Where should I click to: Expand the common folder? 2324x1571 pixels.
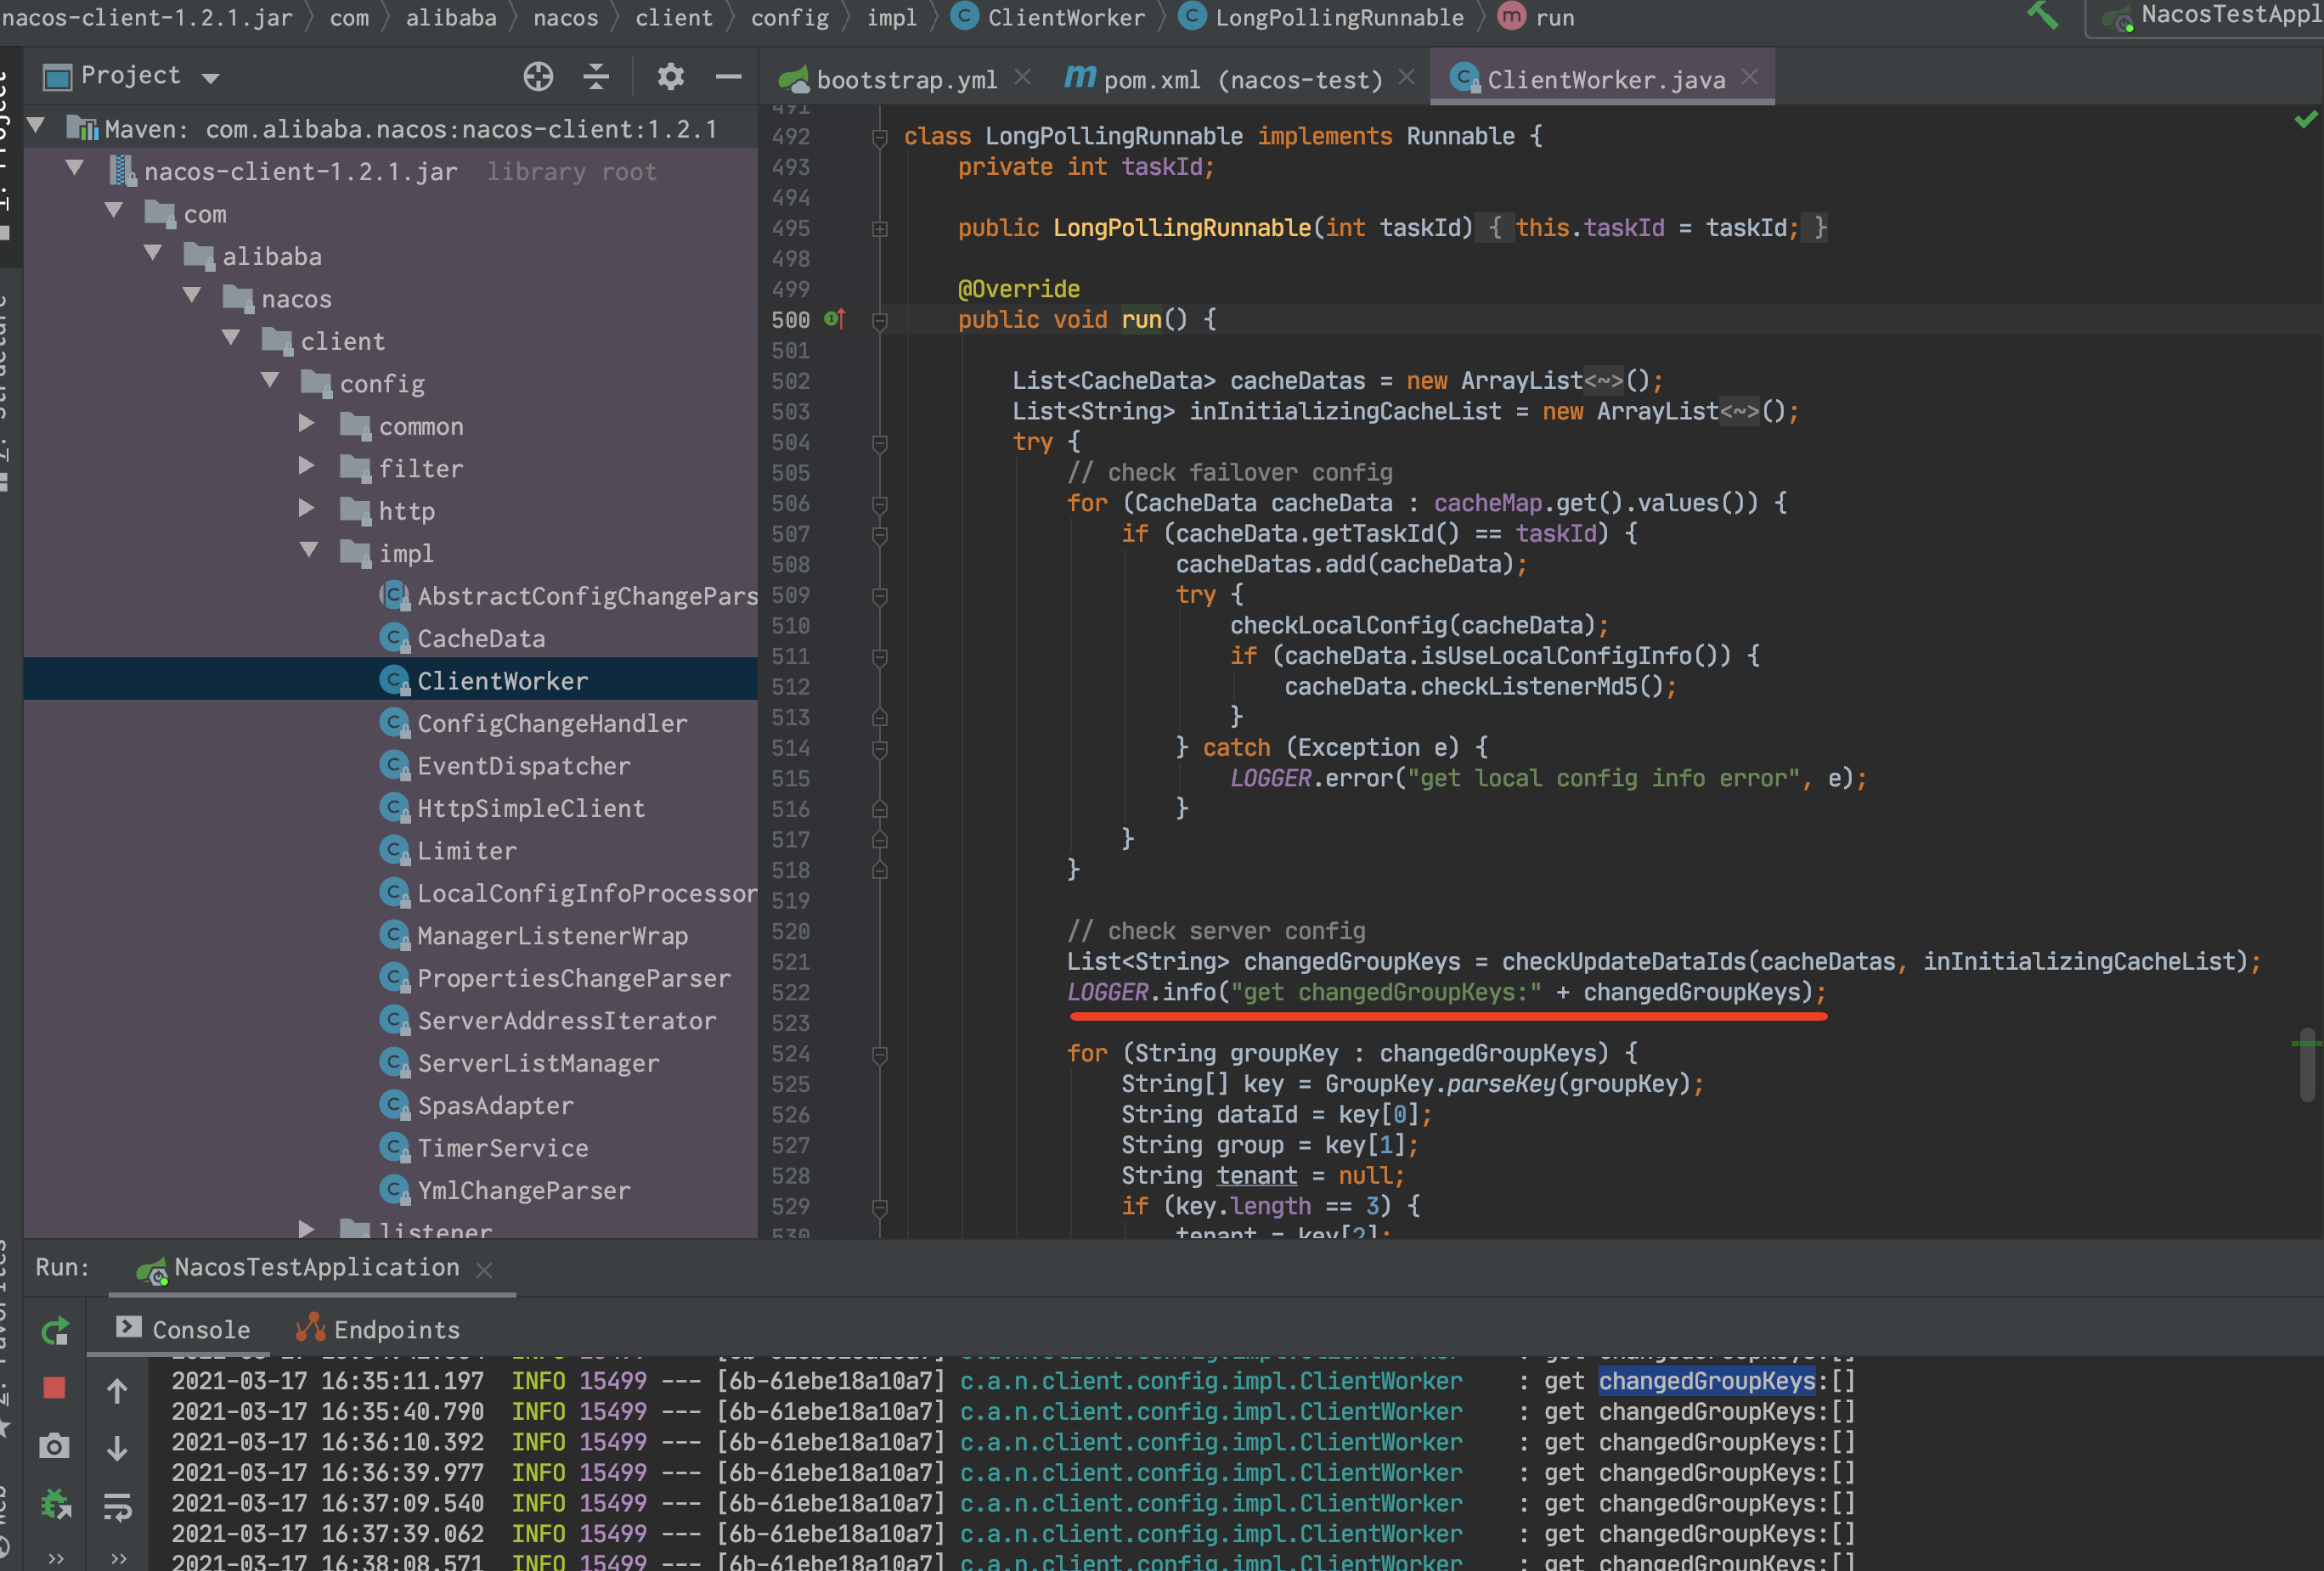[307, 424]
